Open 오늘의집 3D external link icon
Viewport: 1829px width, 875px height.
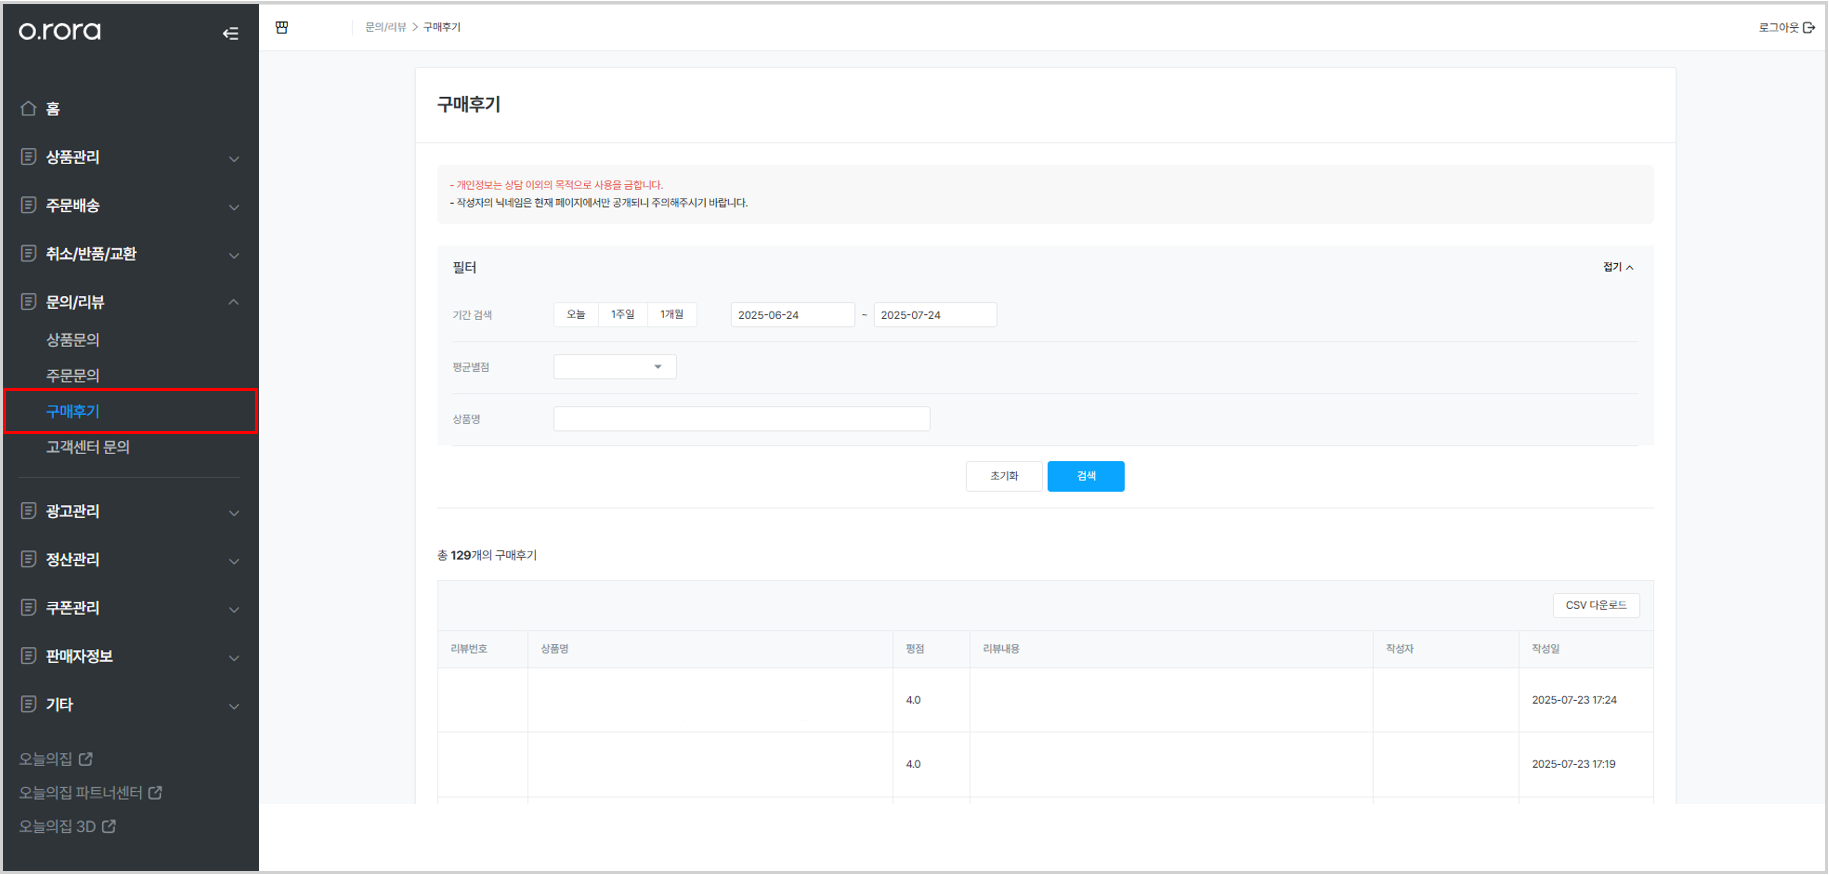pos(109,826)
